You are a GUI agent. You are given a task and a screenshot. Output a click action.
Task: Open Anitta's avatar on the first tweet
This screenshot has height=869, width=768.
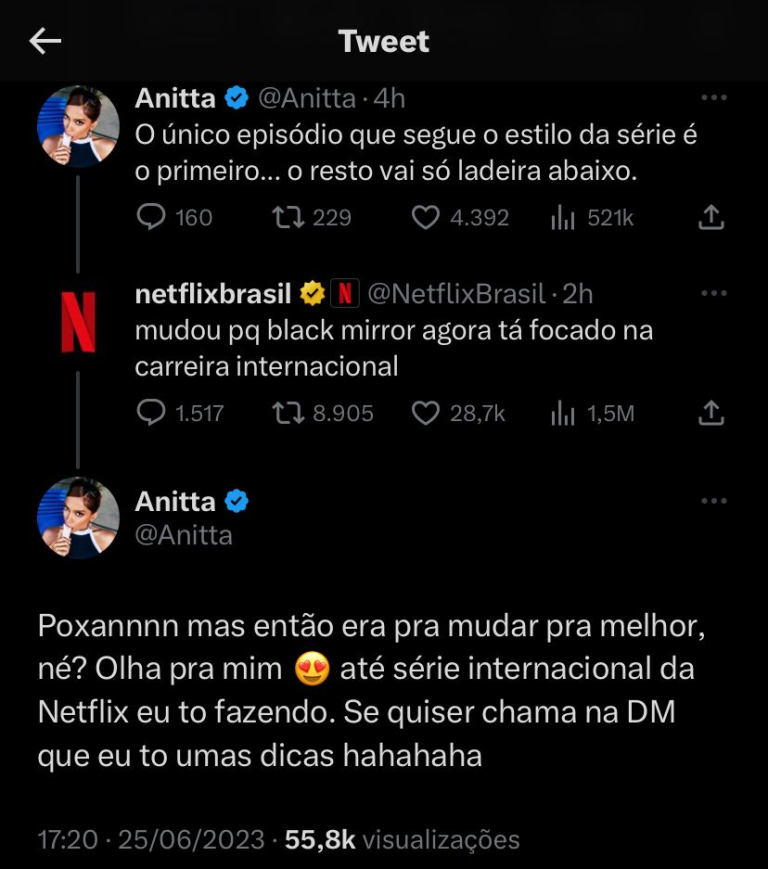click(78, 125)
